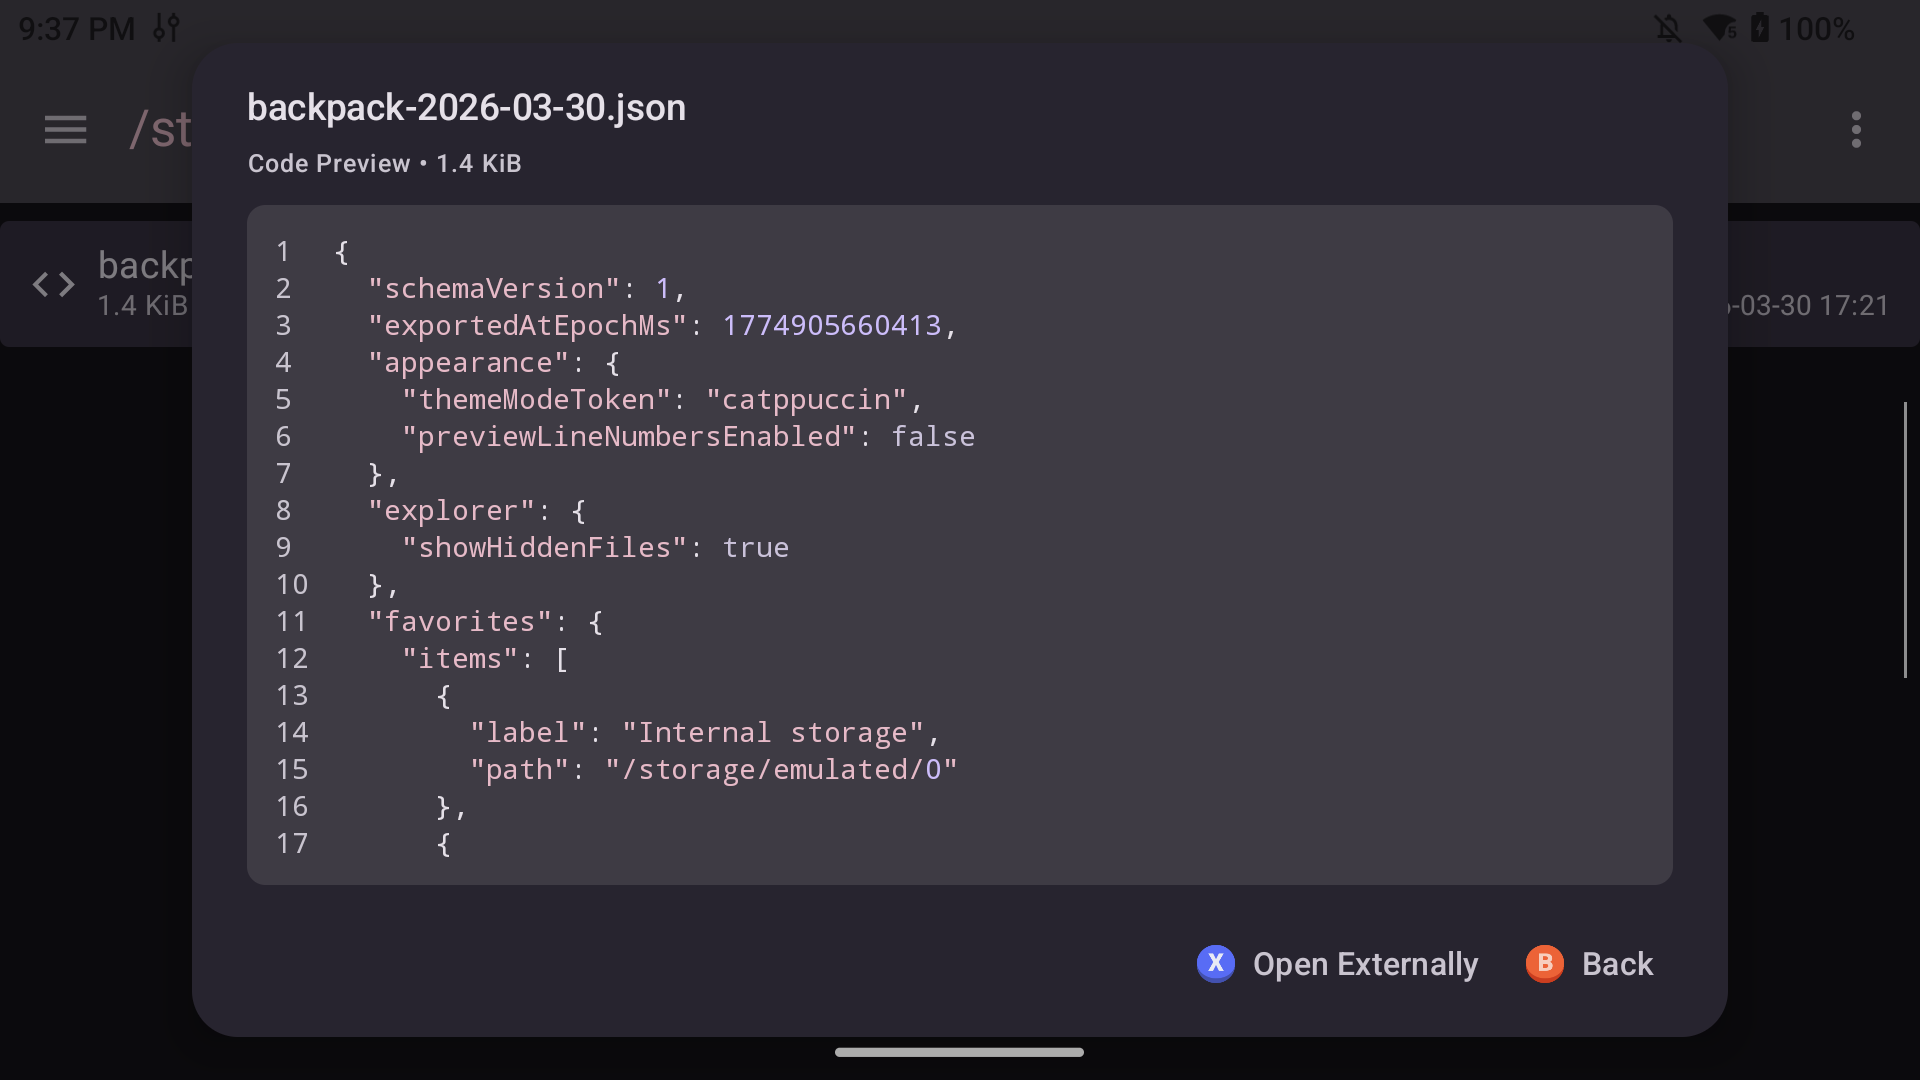Click the "/storage/emulated/0" path value

781,770
